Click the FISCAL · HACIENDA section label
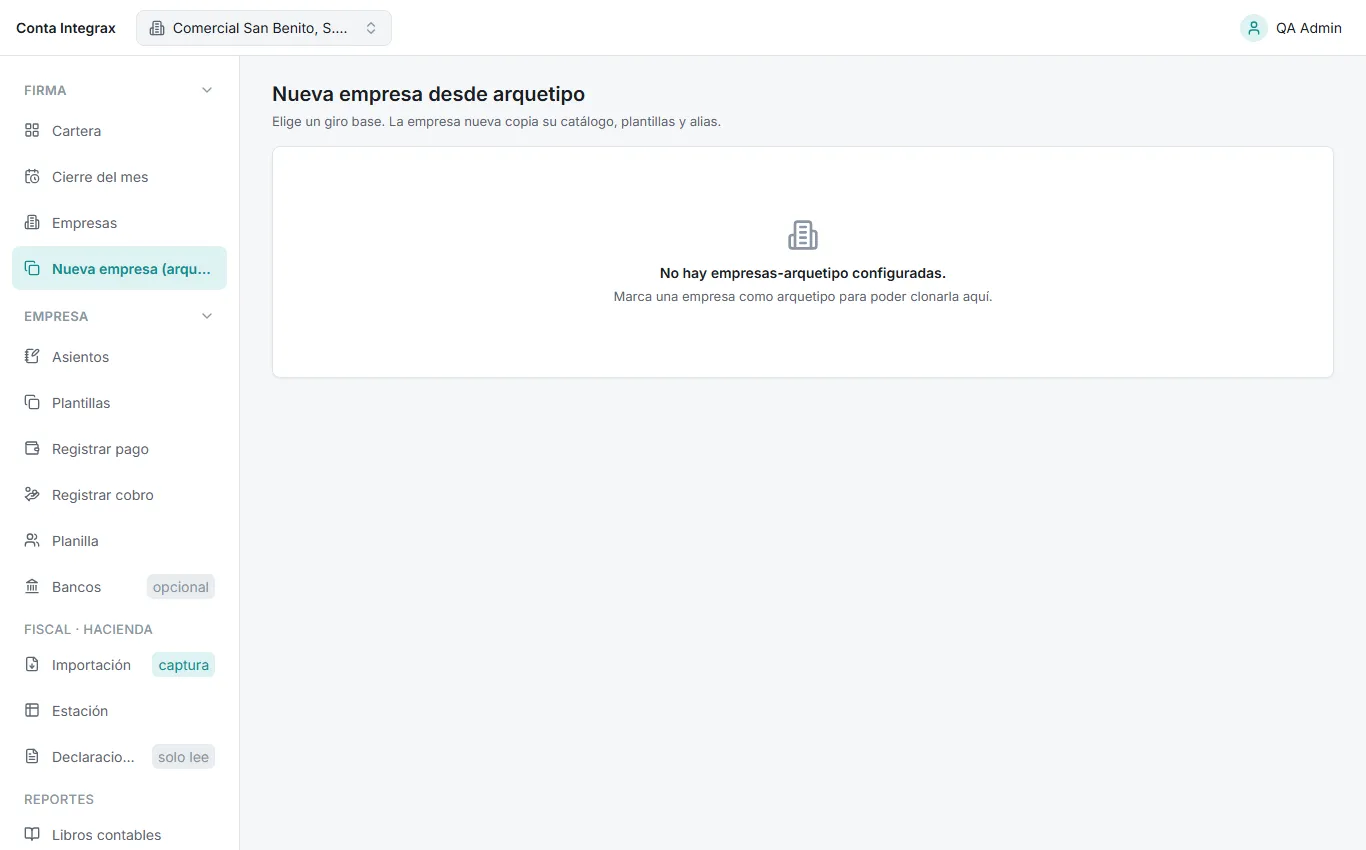Image resolution: width=1366 pixels, height=850 pixels. [x=88, y=629]
